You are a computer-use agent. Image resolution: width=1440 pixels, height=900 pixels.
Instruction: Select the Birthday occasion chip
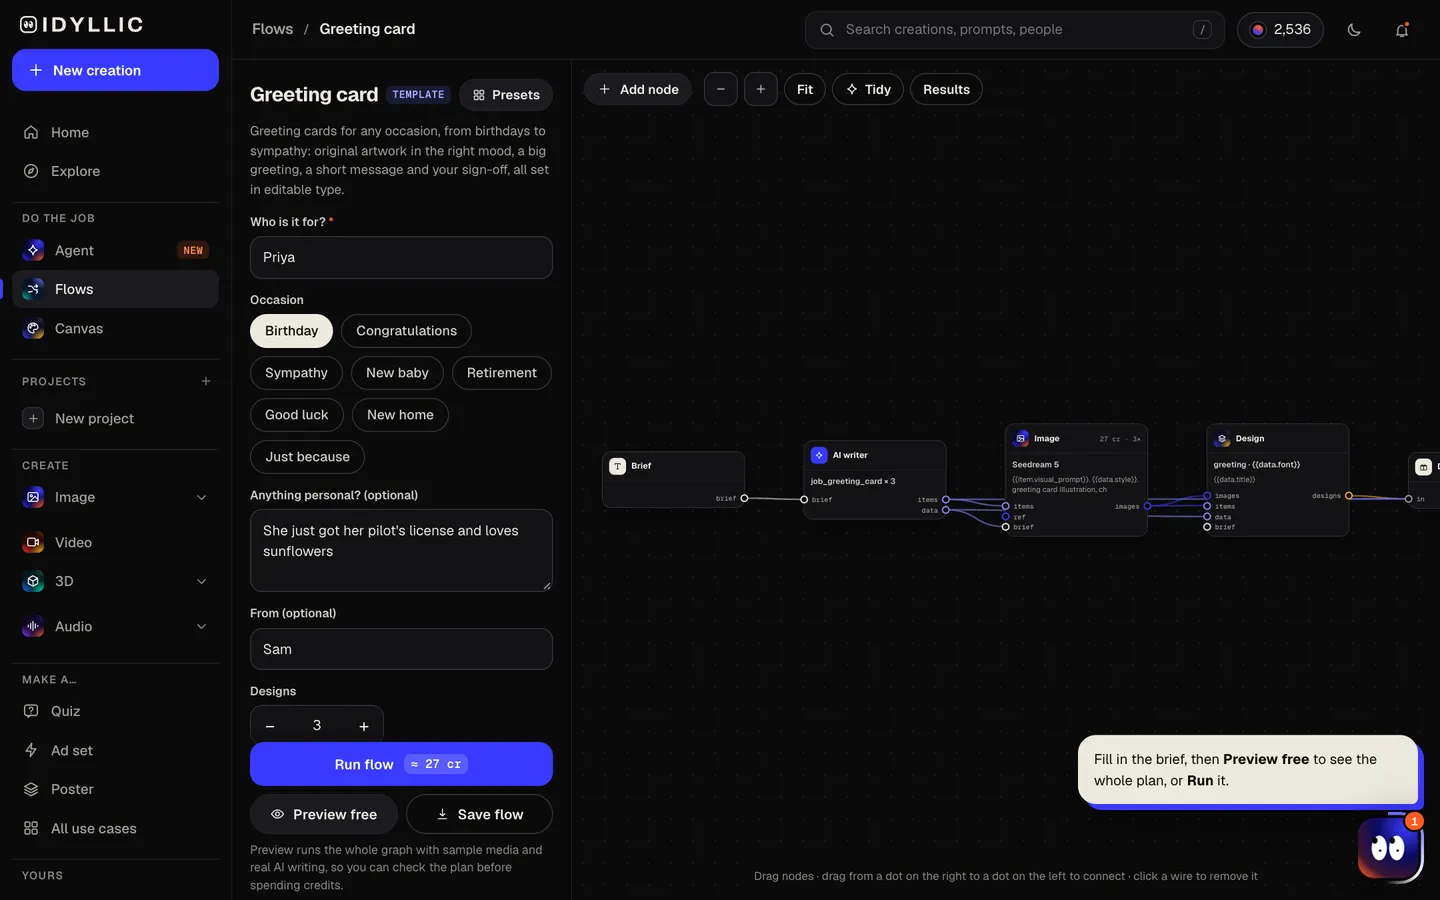tap(291, 331)
